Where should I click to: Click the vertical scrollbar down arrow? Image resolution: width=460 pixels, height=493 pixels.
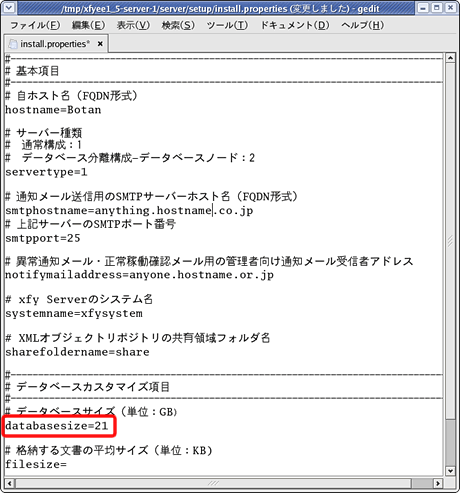450,471
